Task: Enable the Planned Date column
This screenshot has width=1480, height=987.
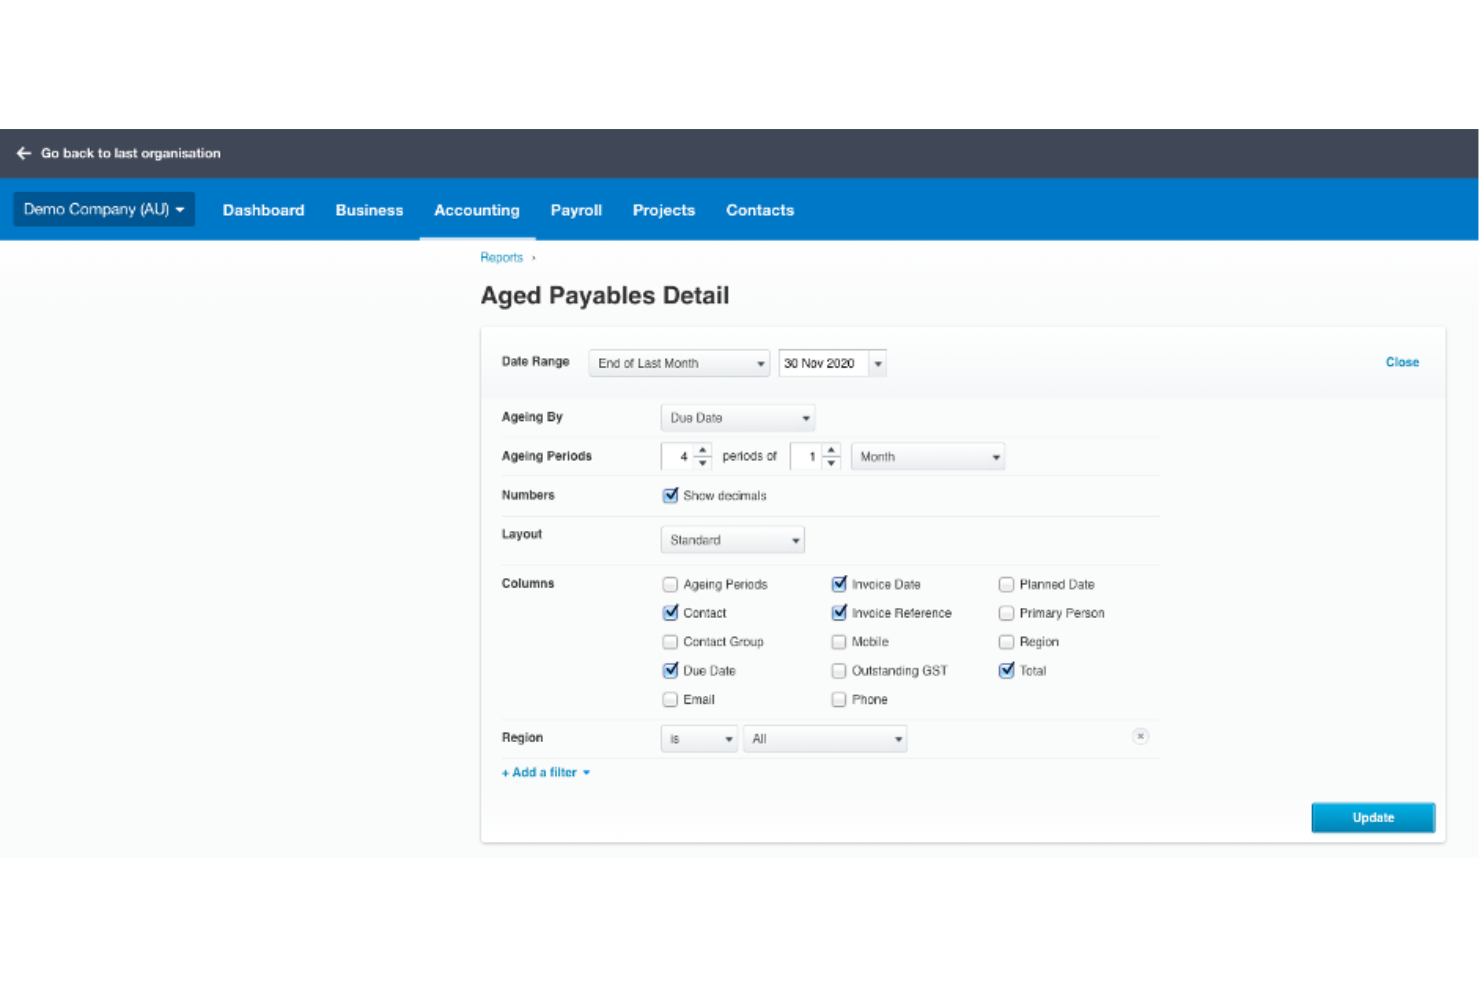Action: pyautogui.click(x=1006, y=584)
